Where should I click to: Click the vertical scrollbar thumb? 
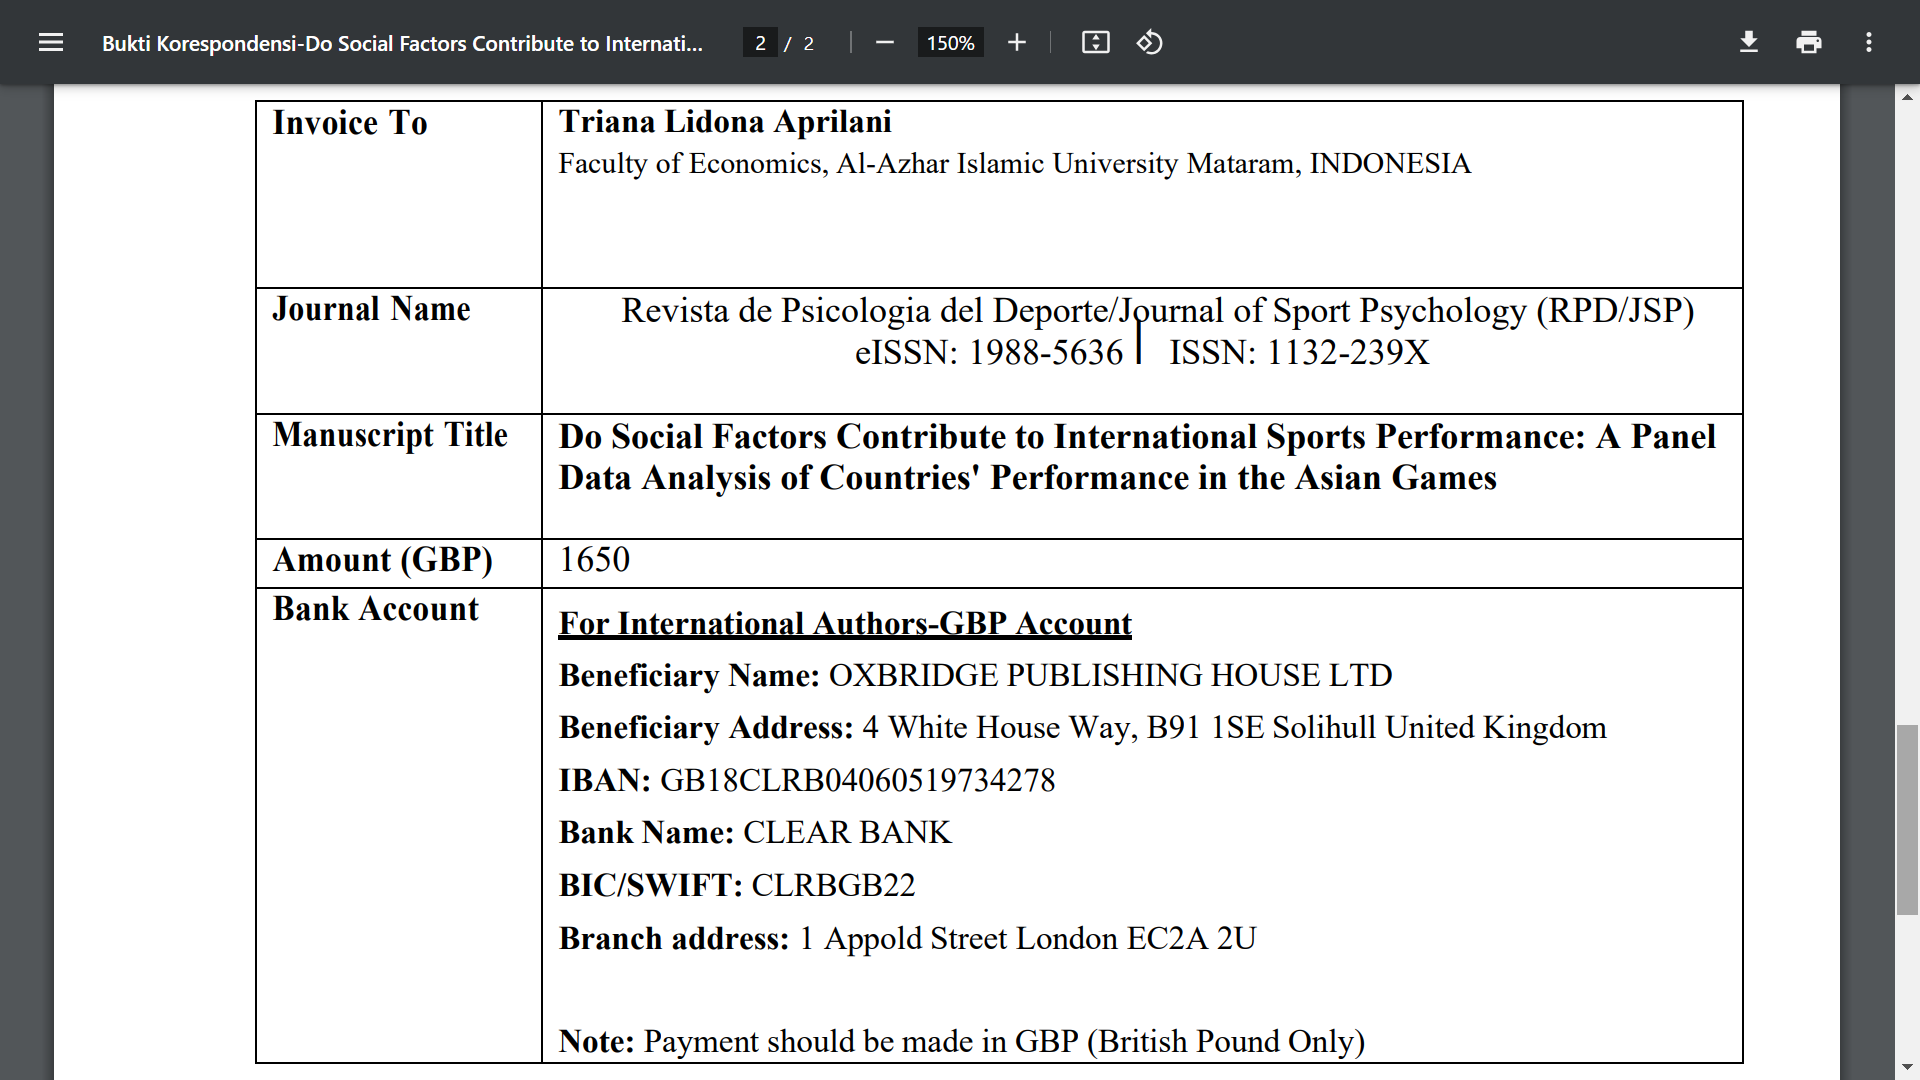(x=1907, y=818)
